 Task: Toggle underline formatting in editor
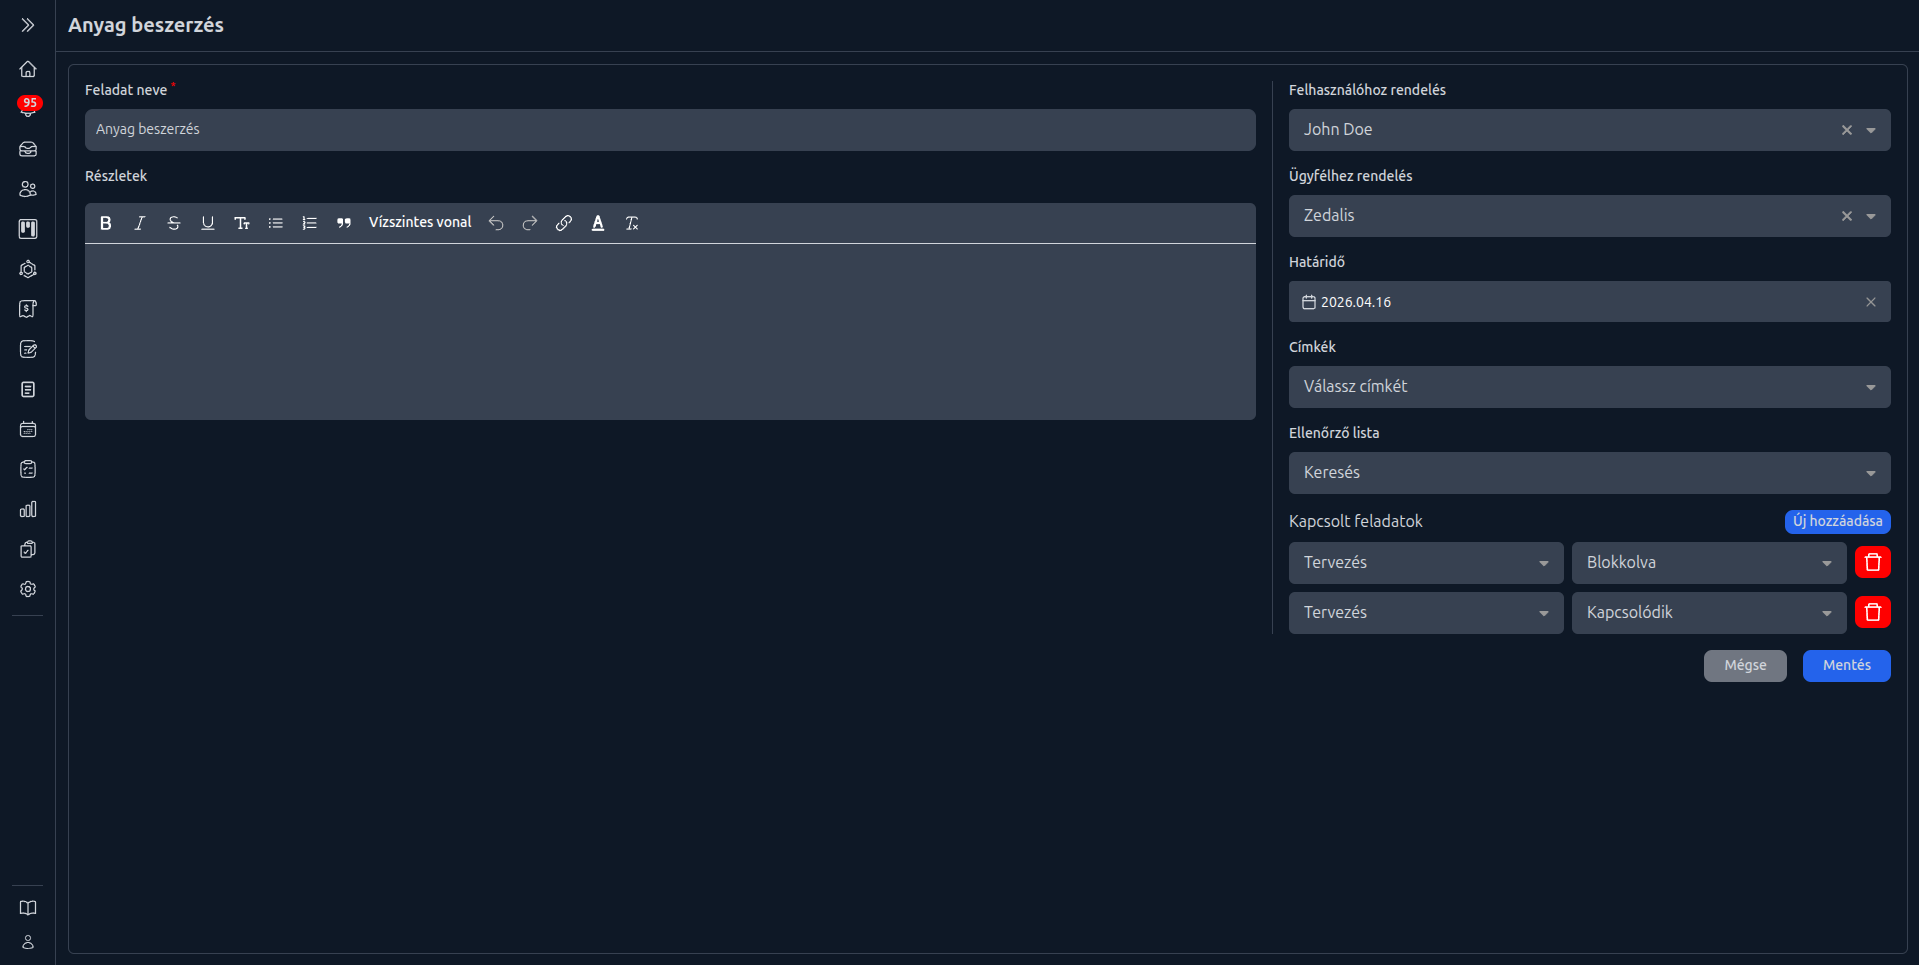point(208,223)
